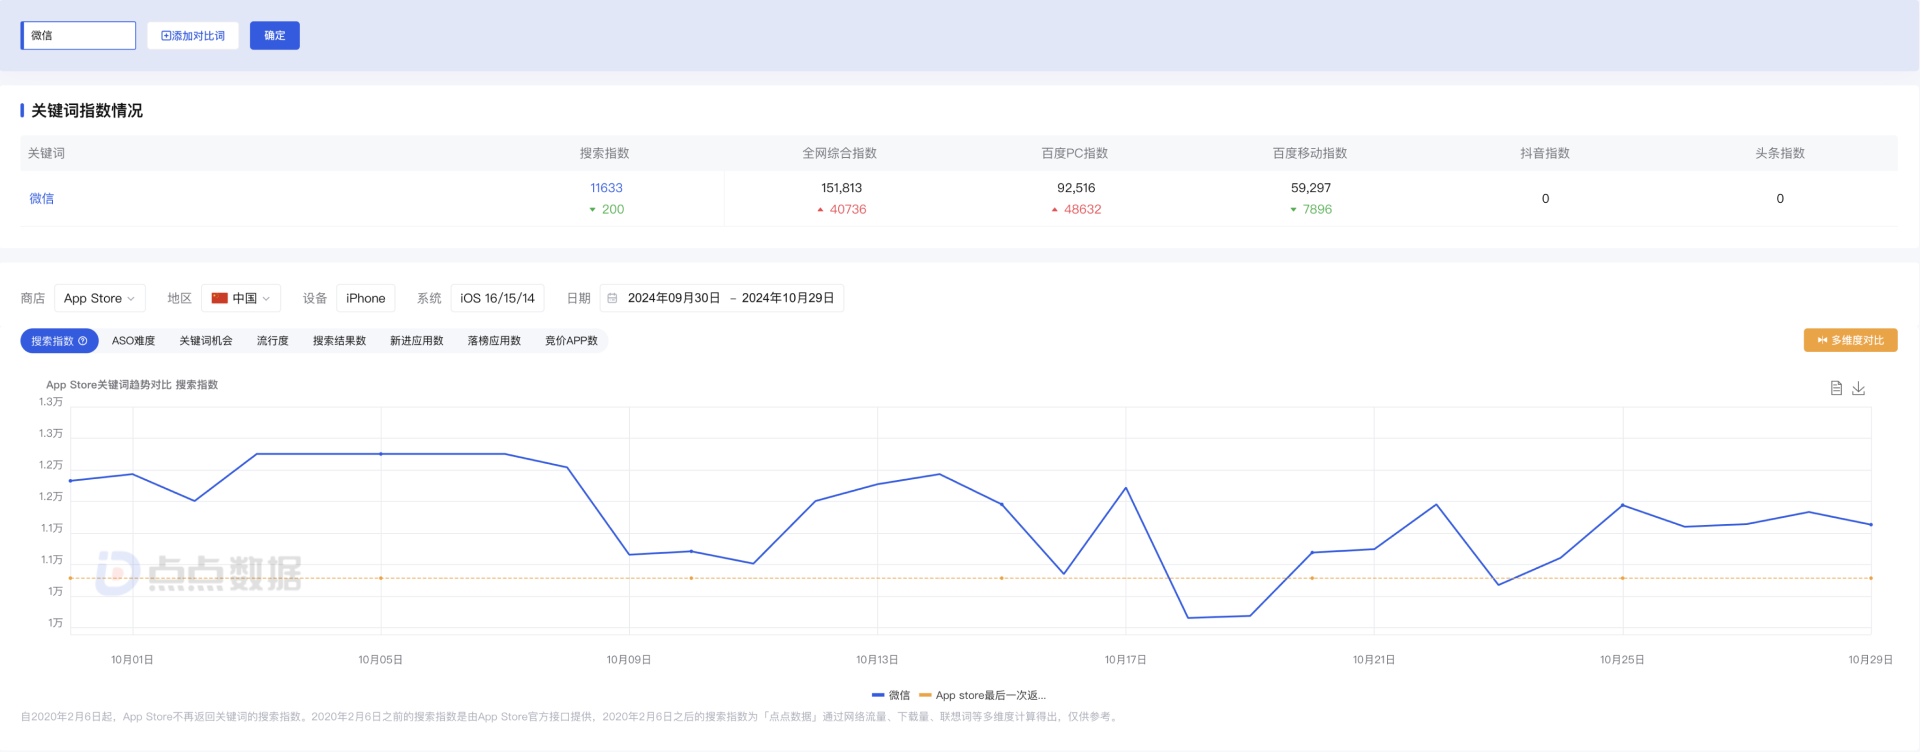Viewport: 1920px width, 752px height.
Task: Click the 添加对比词 button
Action: [x=193, y=35]
